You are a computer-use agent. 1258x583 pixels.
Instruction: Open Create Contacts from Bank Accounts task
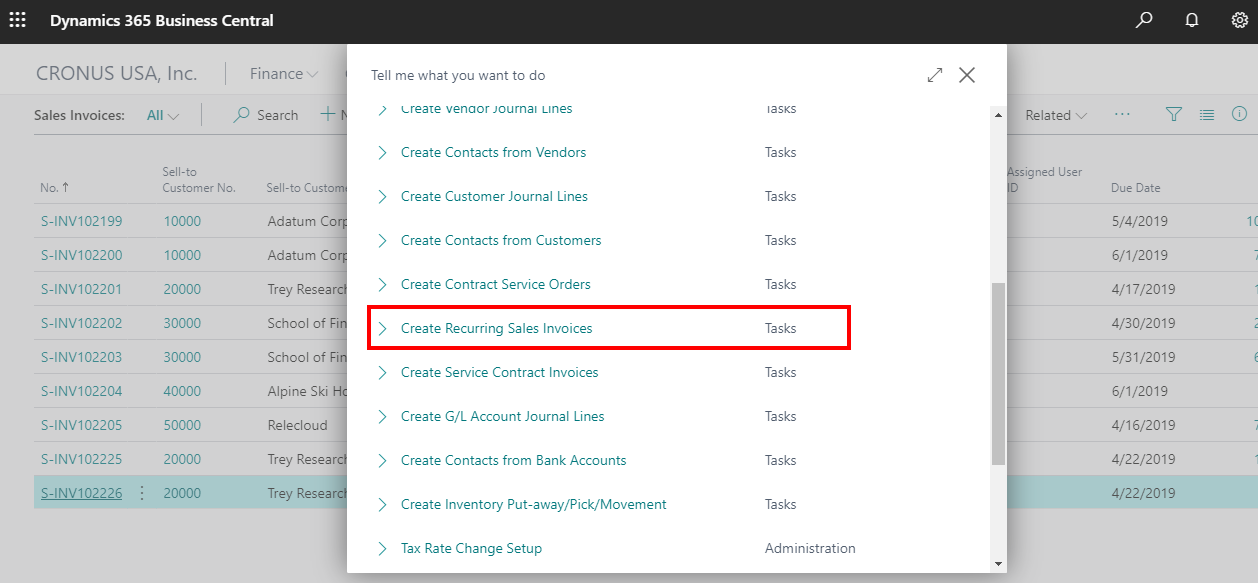pos(514,460)
